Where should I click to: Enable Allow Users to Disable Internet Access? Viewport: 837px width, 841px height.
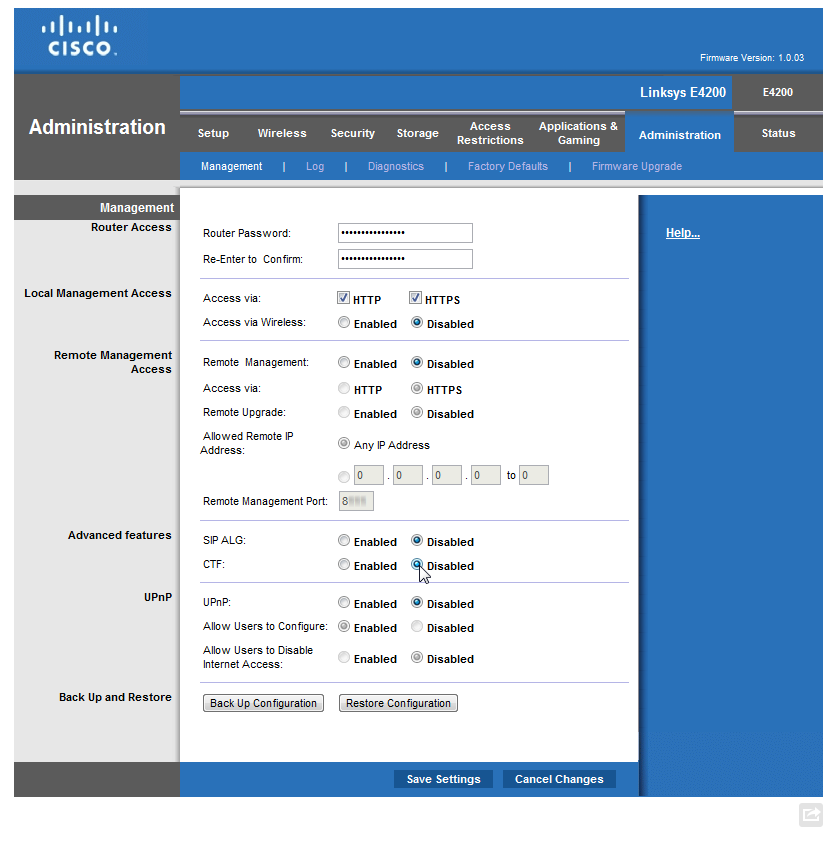(344, 658)
